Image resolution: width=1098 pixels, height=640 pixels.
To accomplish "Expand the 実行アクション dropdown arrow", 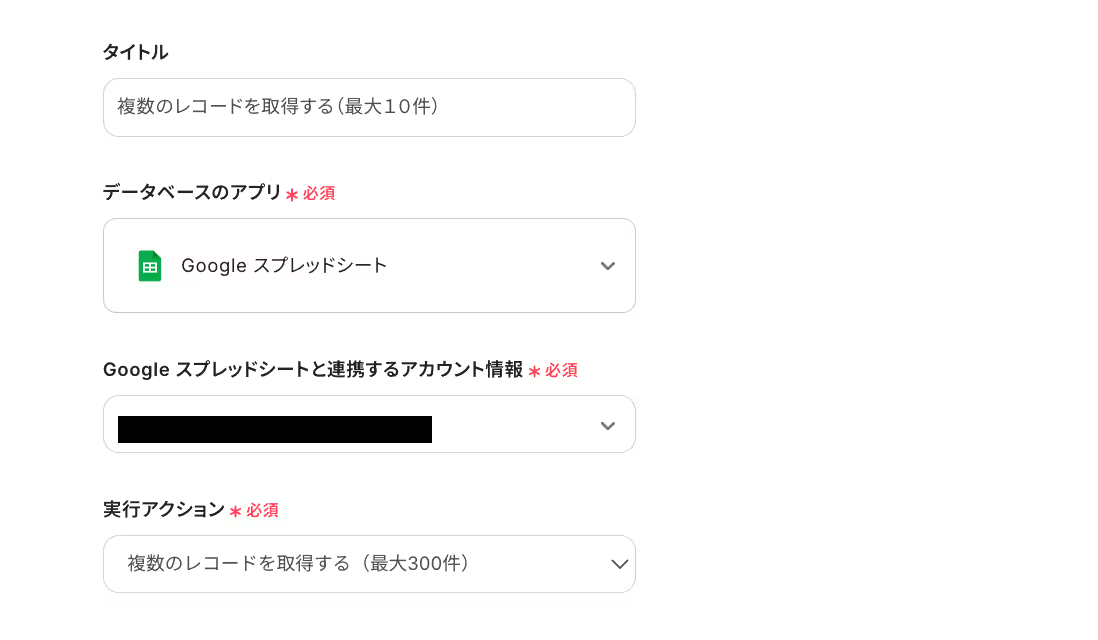I will tap(619, 564).
